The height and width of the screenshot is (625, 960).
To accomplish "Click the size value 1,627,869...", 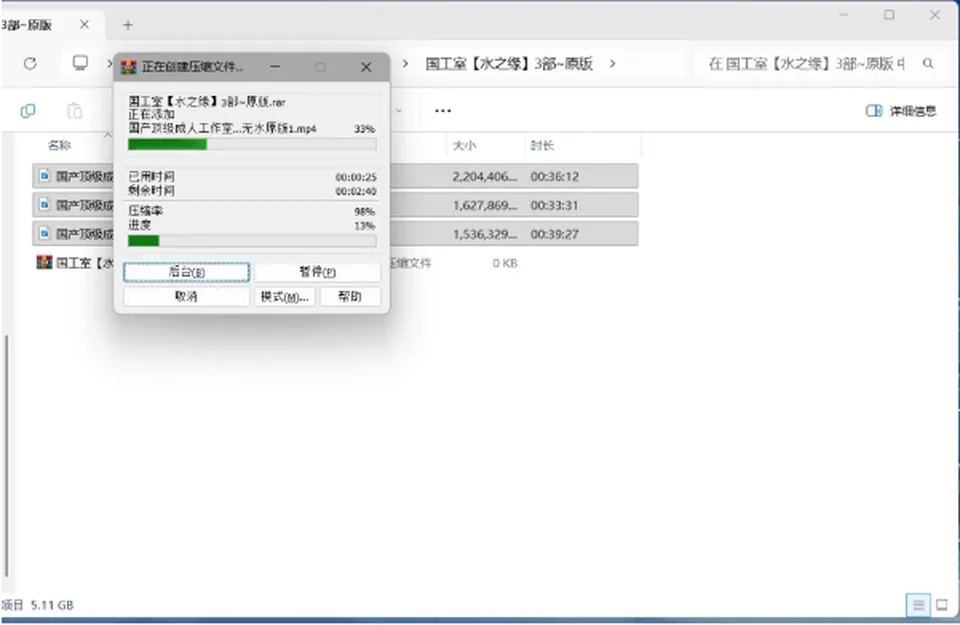I will click(x=484, y=205).
